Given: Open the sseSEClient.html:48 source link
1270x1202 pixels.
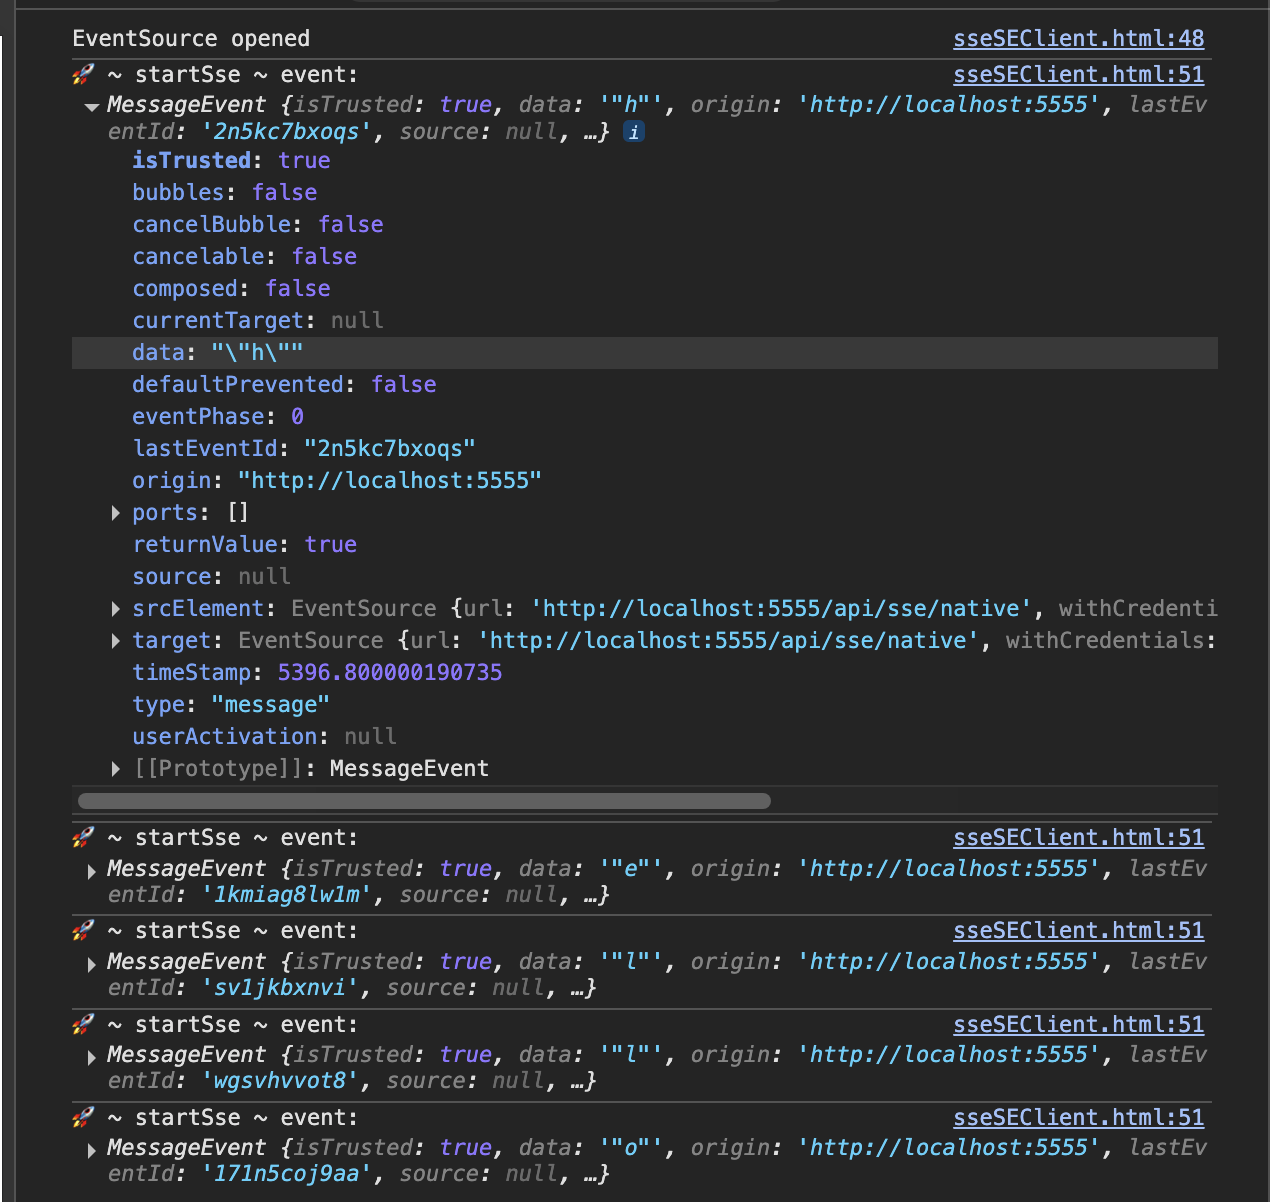Looking at the screenshot, I should pyautogui.click(x=1078, y=39).
